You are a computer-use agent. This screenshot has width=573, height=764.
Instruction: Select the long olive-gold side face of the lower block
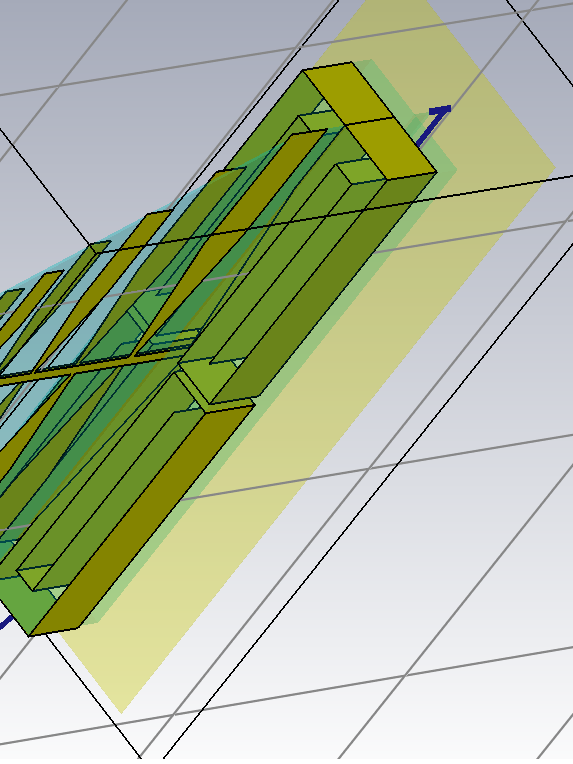tap(141, 519)
